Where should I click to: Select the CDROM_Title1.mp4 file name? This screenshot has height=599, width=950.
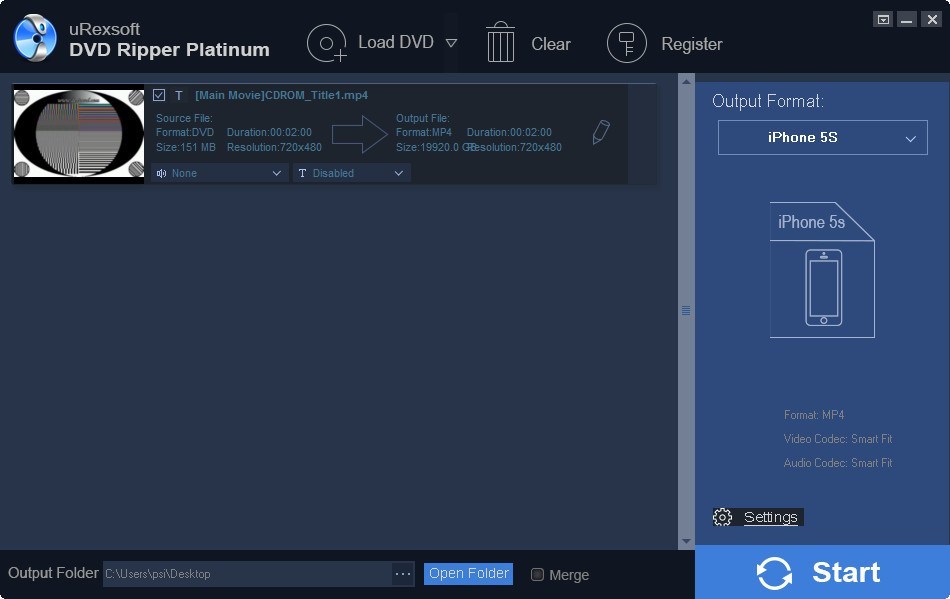click(x=281, y=95)
